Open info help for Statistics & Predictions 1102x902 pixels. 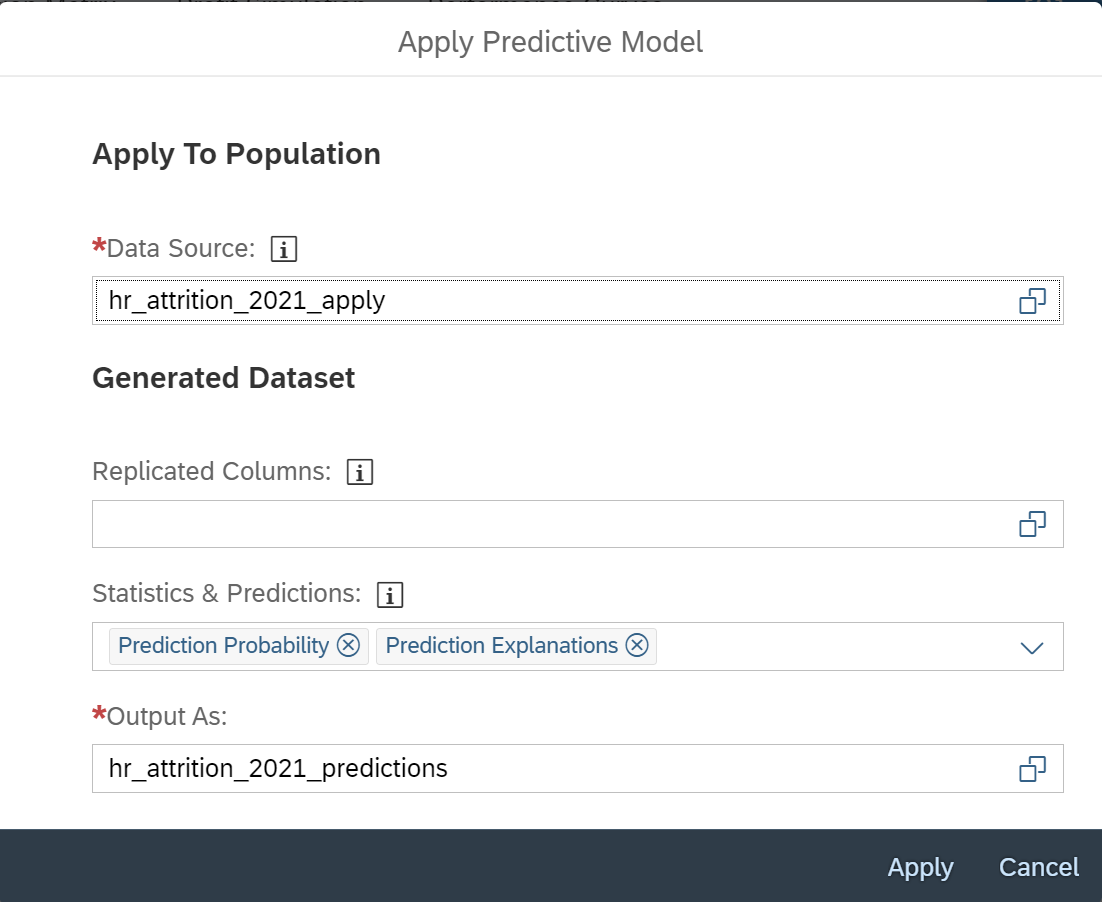(389, 594)
